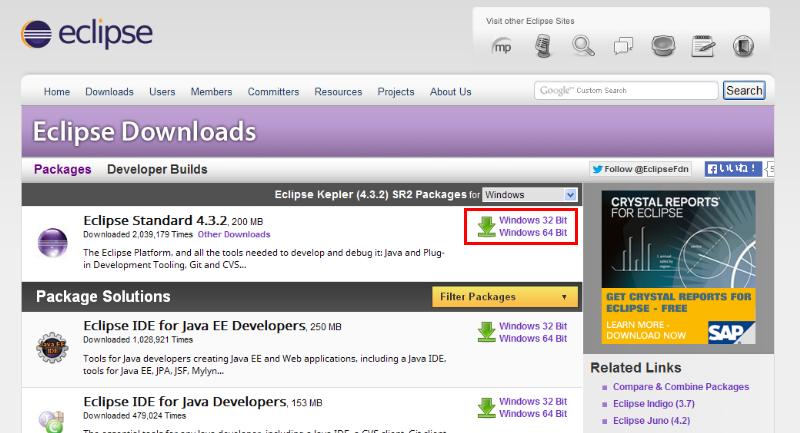Open the notepad with pencil icon
The image size is (800, 433).
click(x=703, y=46)
